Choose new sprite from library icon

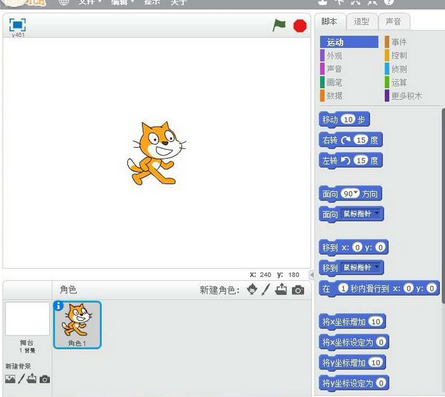[252, 290]
